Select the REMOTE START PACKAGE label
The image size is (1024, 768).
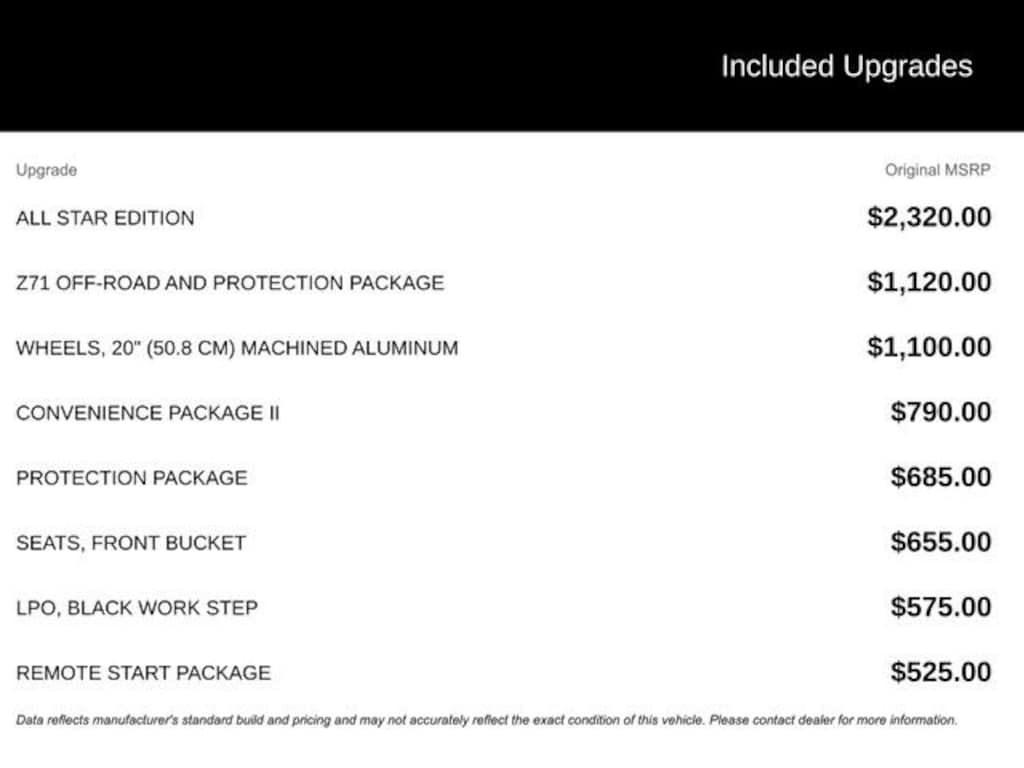[x=143, y=673]
